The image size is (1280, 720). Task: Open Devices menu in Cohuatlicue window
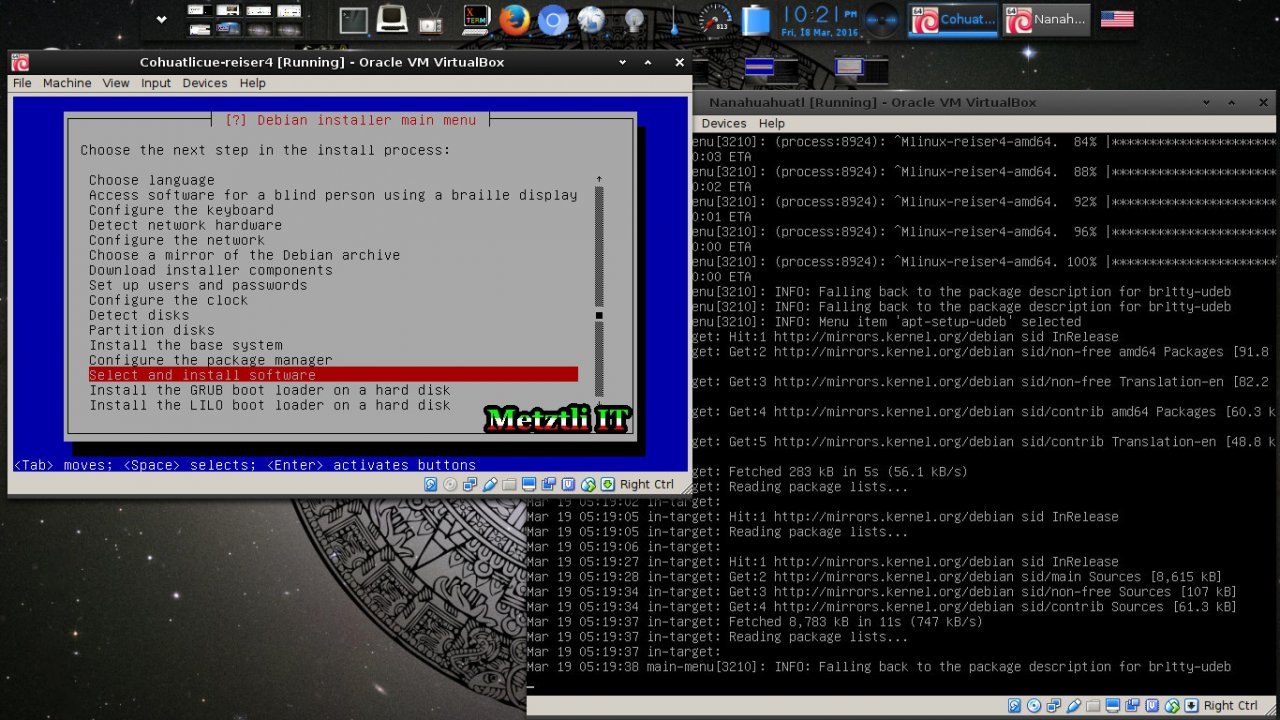205,83
